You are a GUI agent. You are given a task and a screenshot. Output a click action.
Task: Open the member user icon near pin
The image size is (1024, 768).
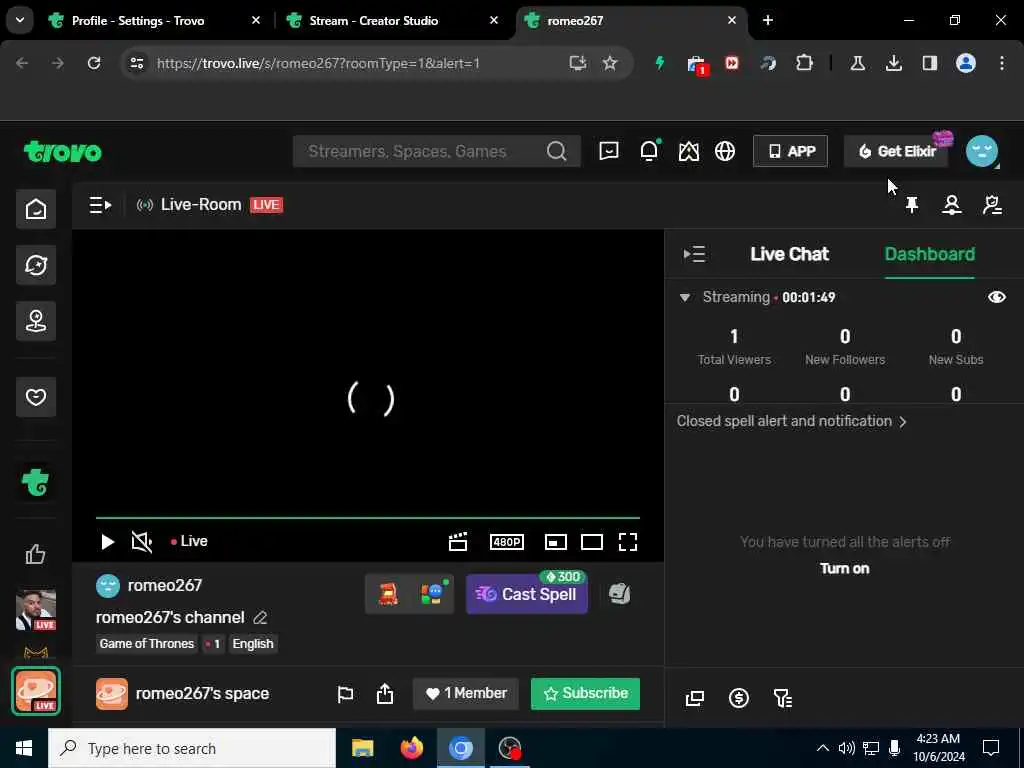[x=952, y=205]
